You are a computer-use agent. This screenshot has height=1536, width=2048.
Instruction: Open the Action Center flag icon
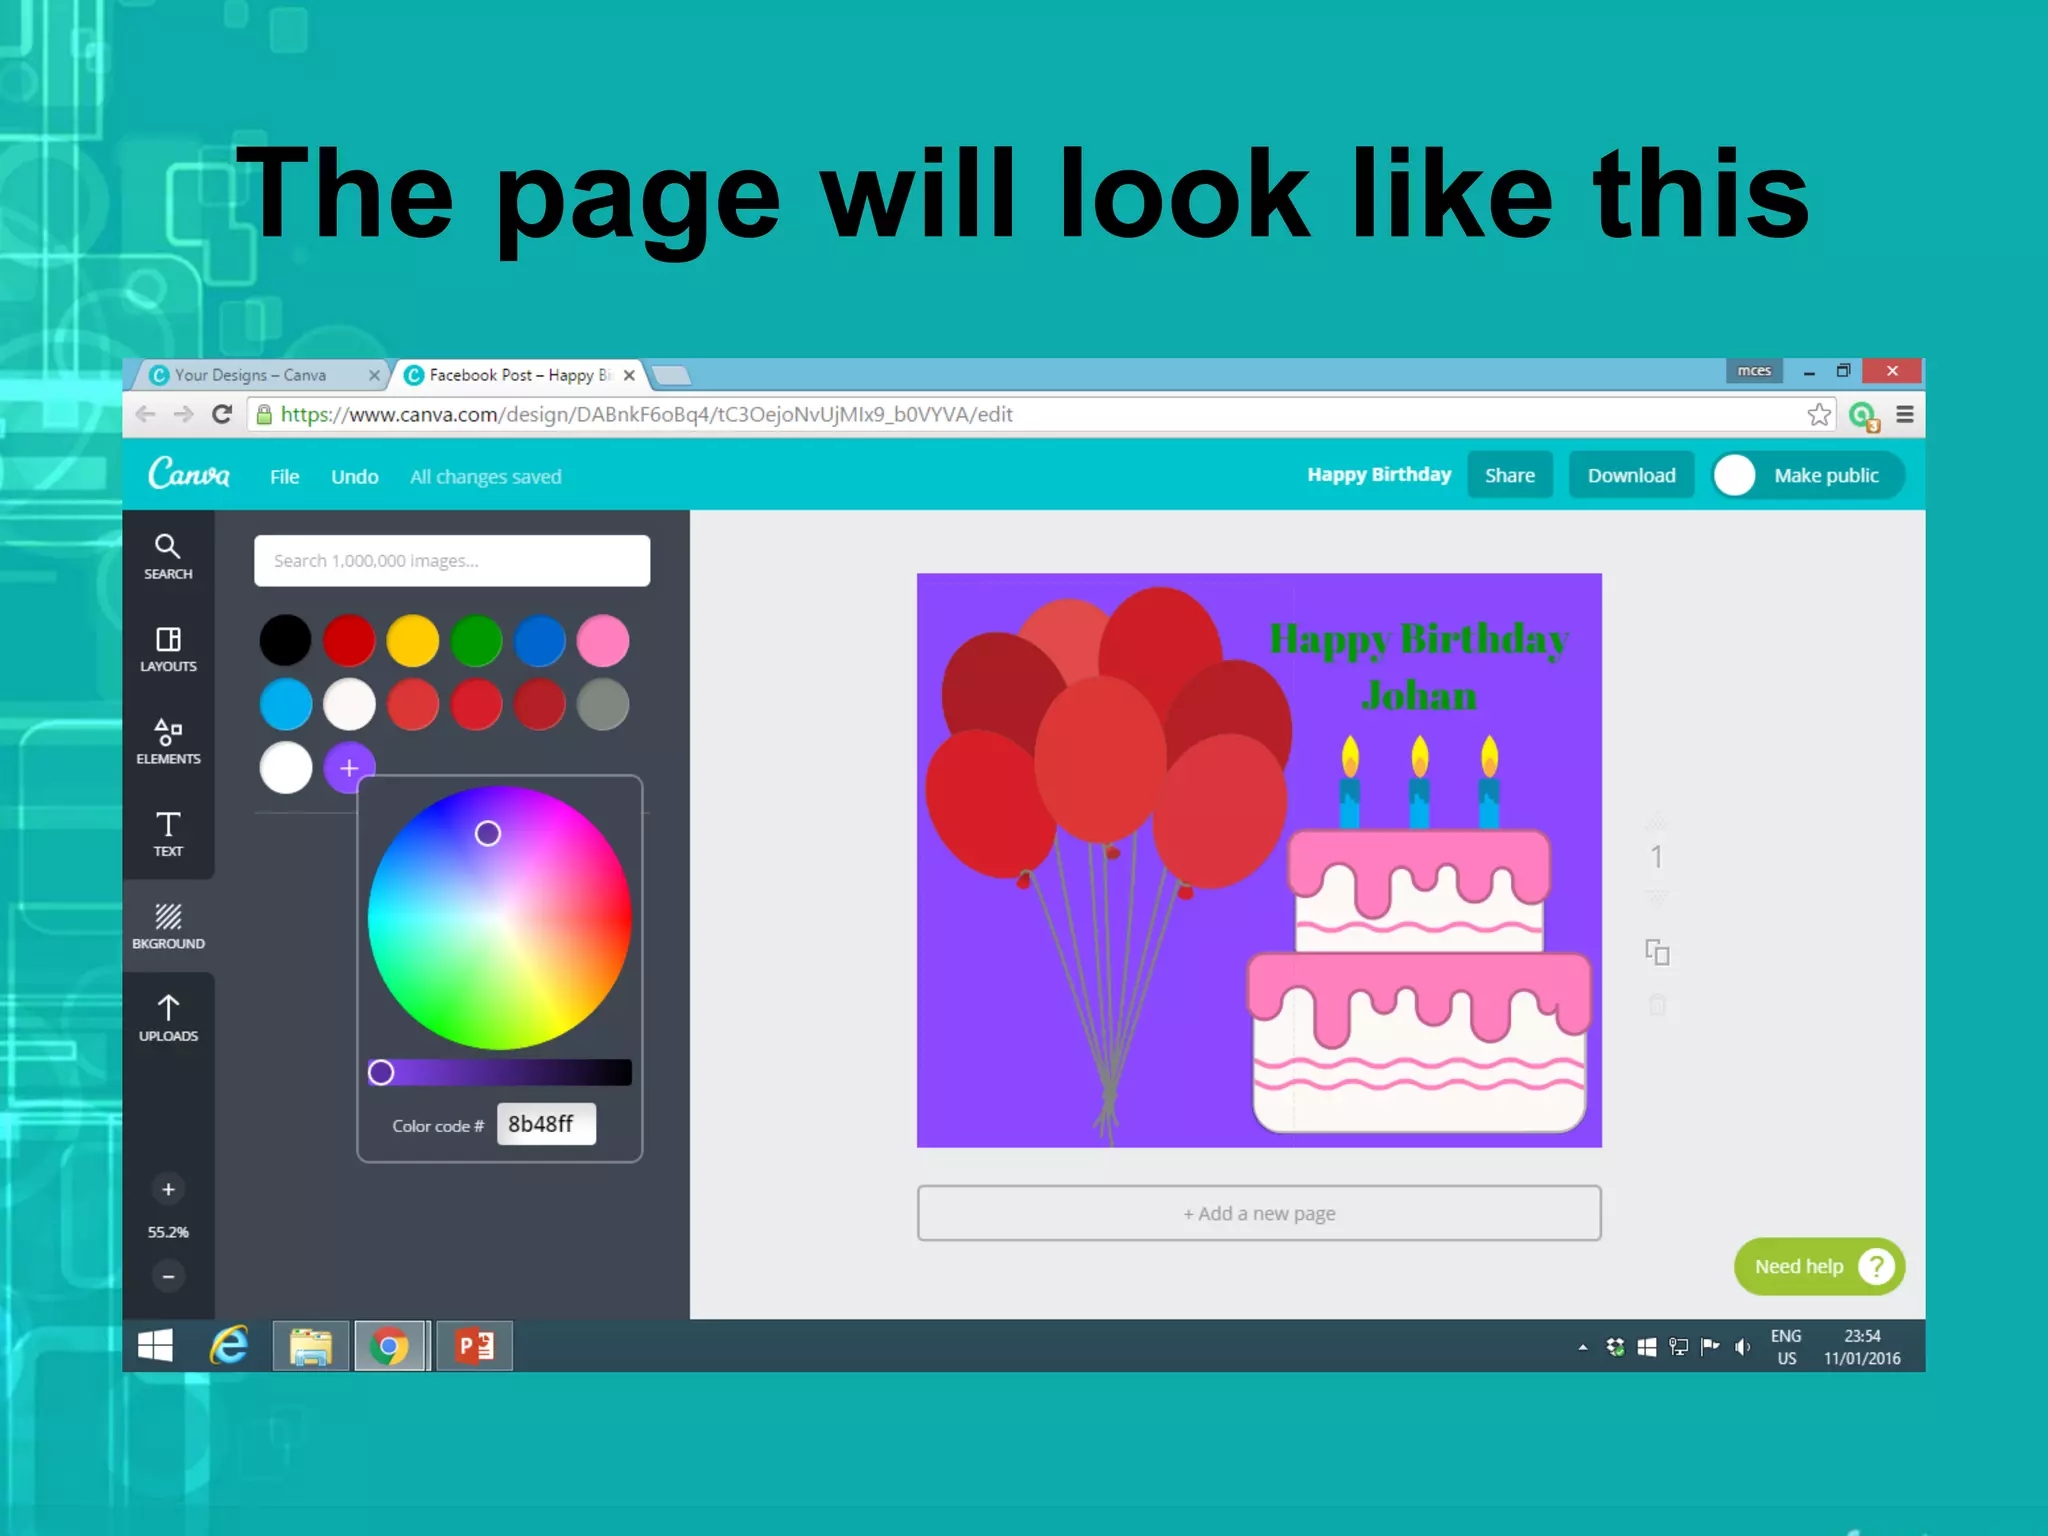(x=1710, y=1347)
